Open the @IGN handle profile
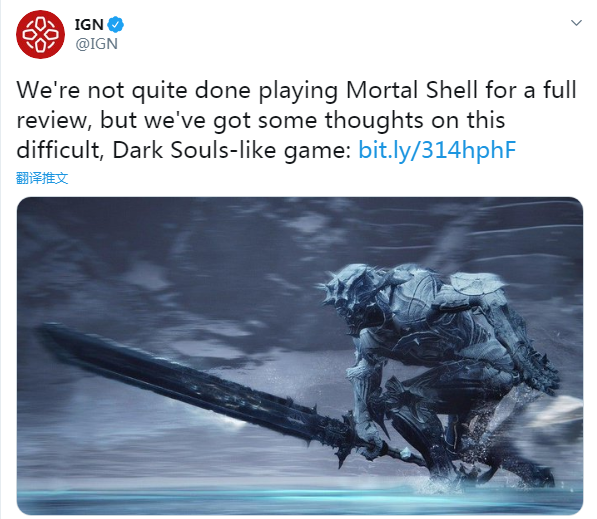597x519 pixels. tap(96, 44)
